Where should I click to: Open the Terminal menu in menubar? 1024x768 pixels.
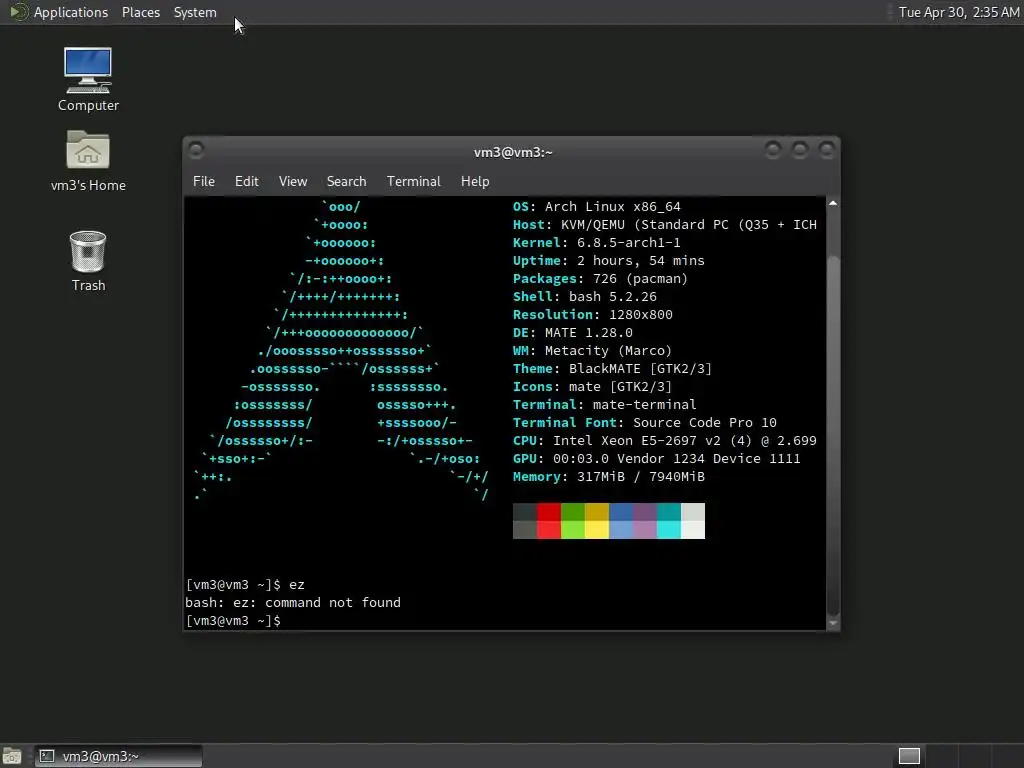coord(413,181)
